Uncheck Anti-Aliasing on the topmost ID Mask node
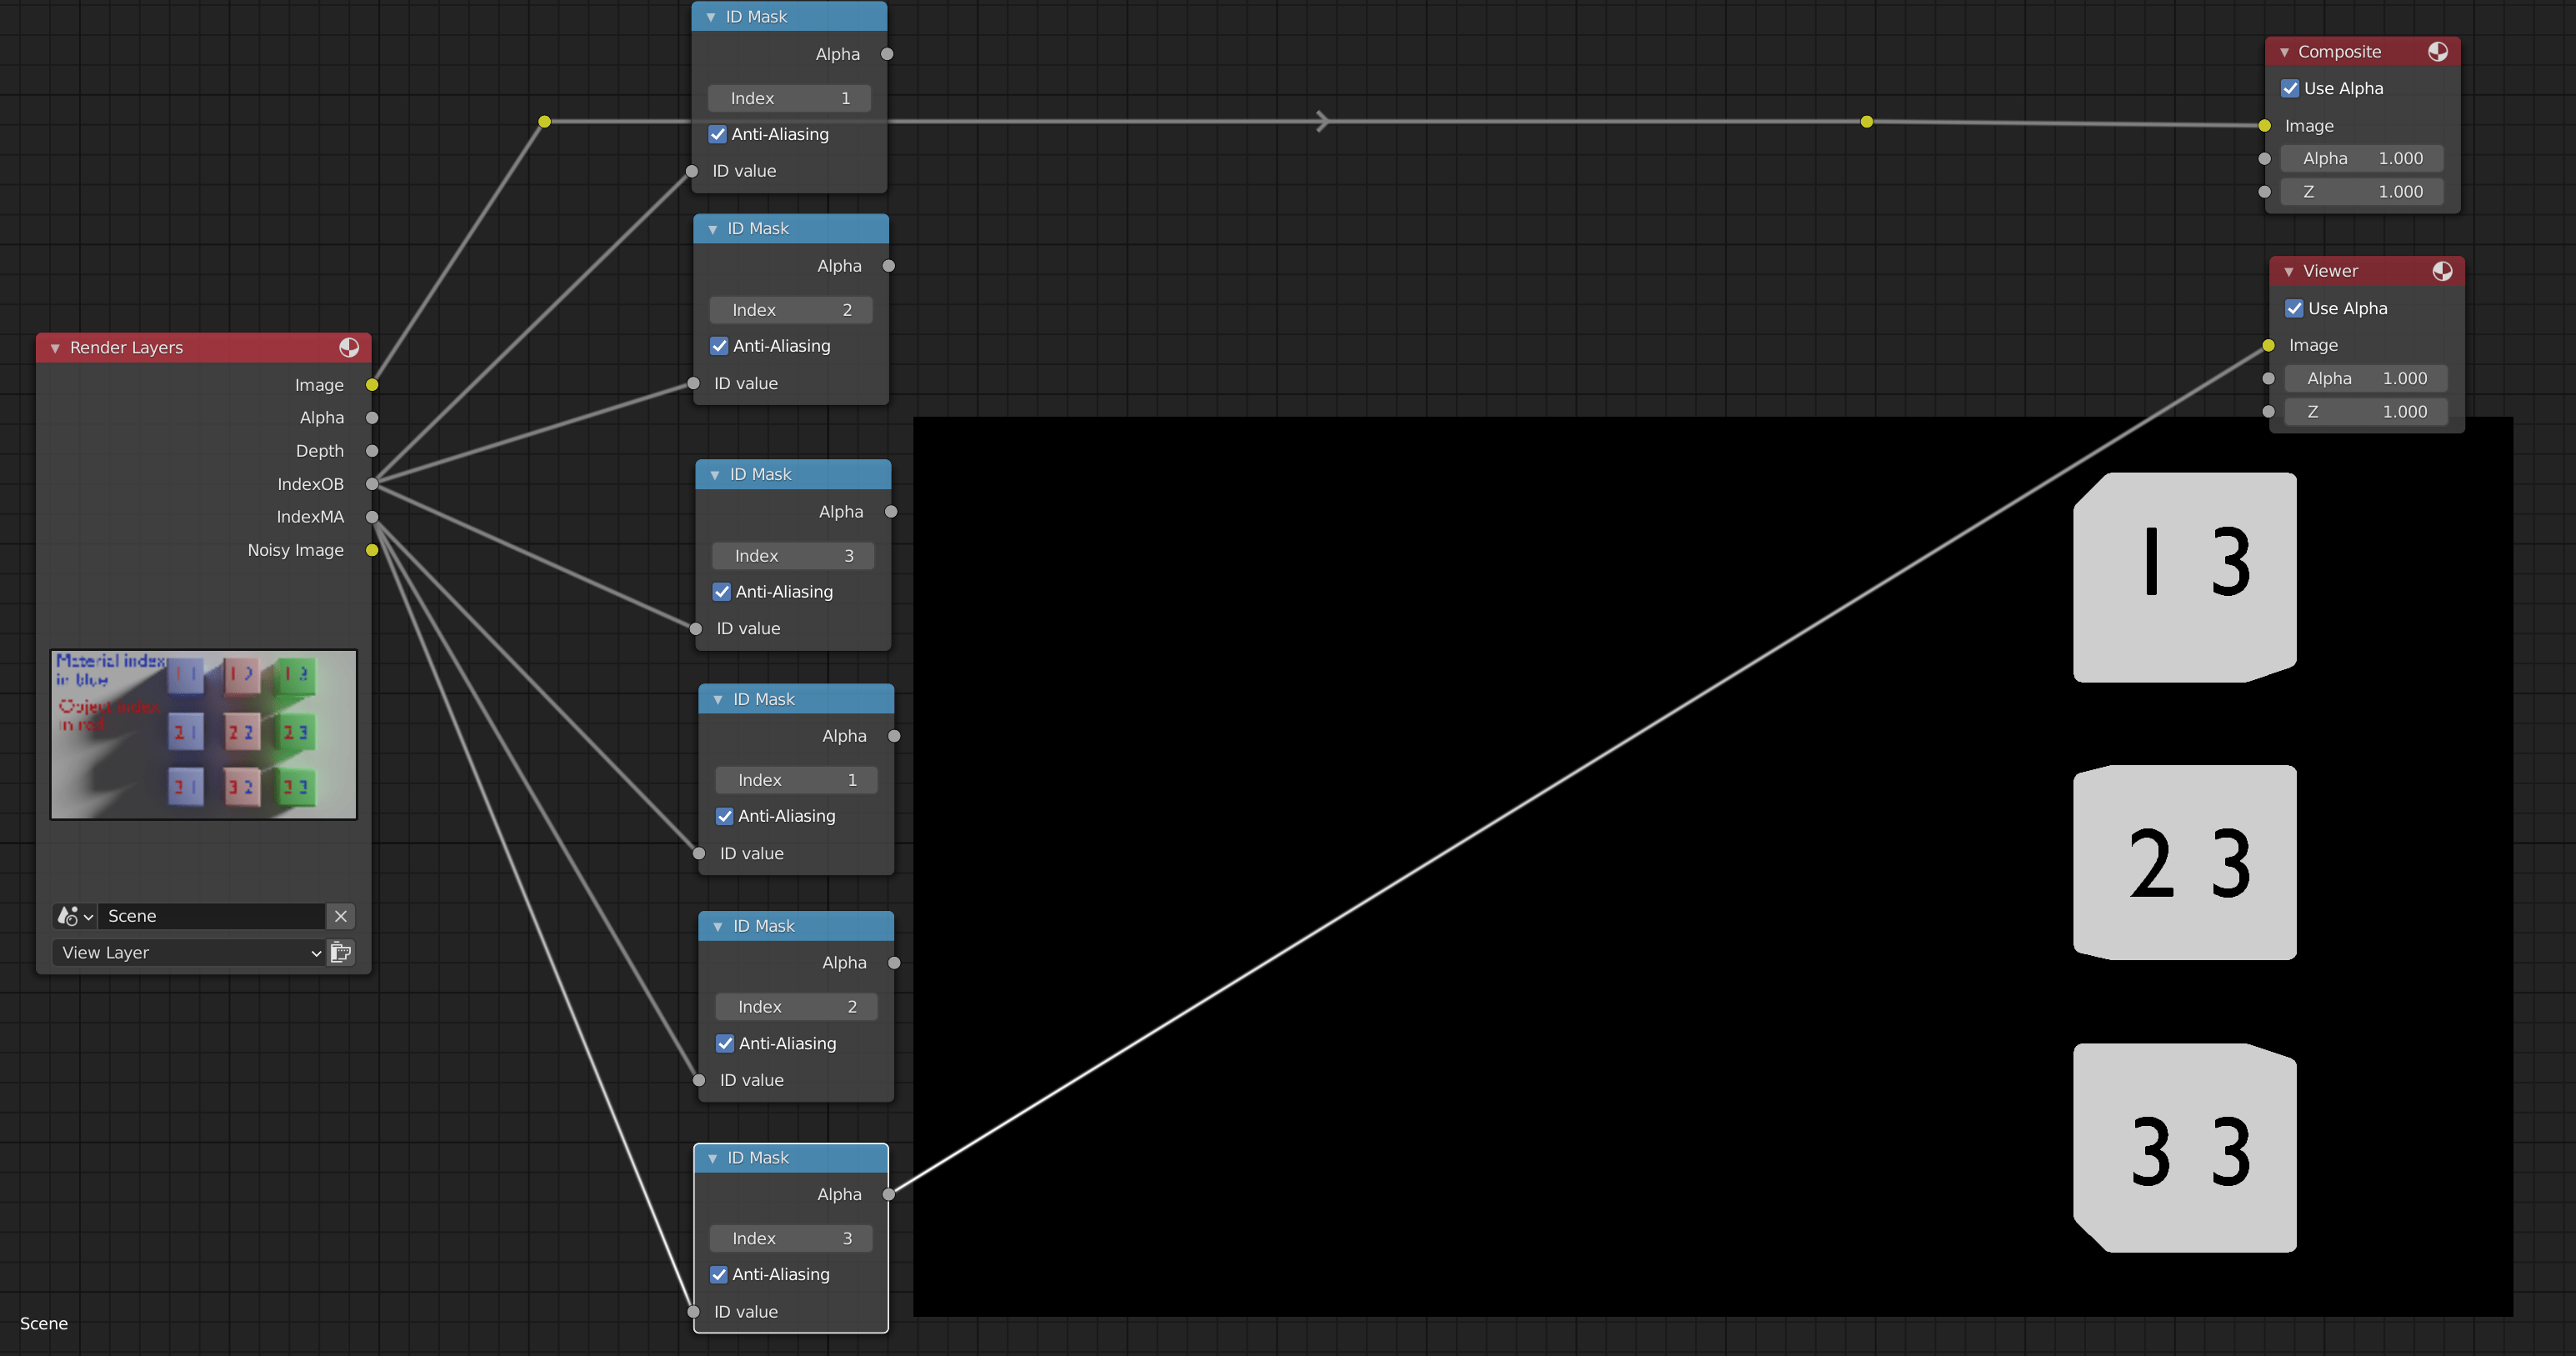This screenshot has height=1356, width=2576. [x=718, y=133]
